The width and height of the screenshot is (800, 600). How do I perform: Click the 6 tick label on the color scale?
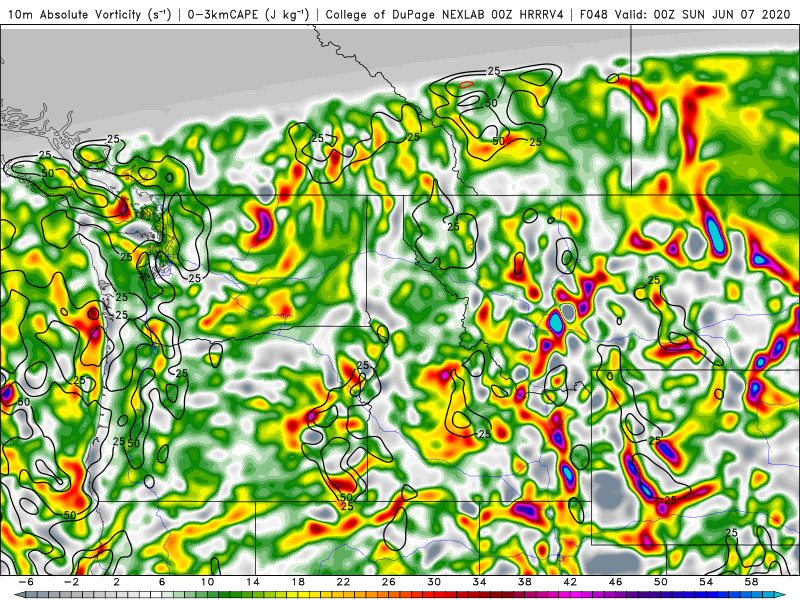coord(162,582)
